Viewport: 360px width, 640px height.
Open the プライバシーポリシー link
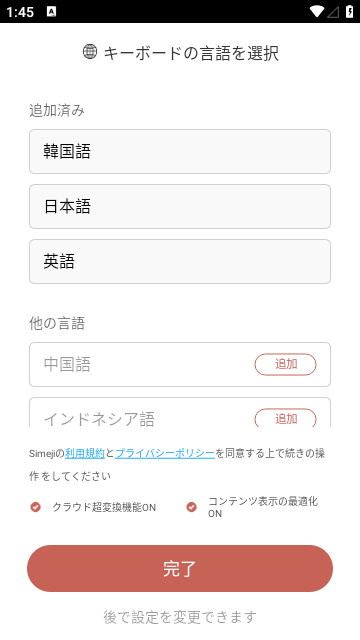click(165, 453)
